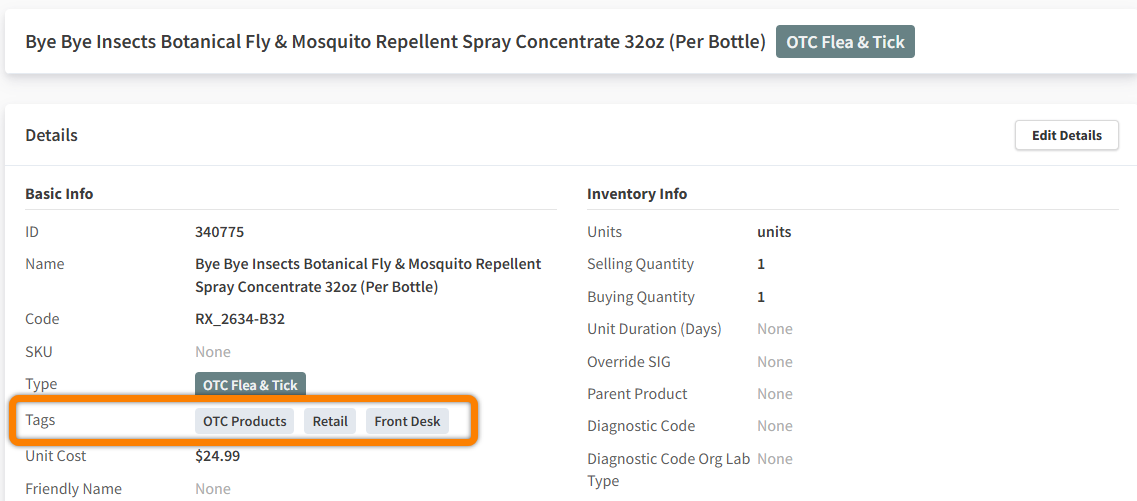Select the Units value 'units'

(774, 233)
